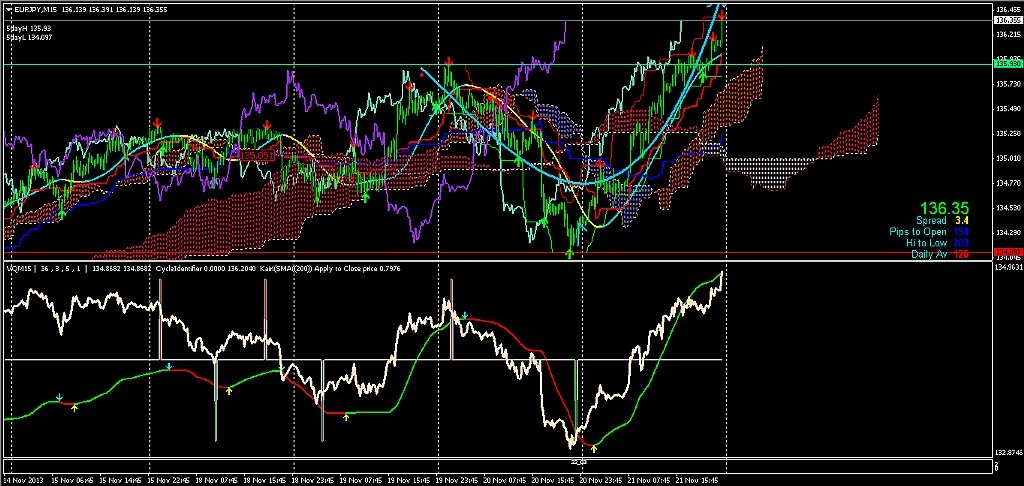Click the 134.770 axis price label

click(1009, 184)
